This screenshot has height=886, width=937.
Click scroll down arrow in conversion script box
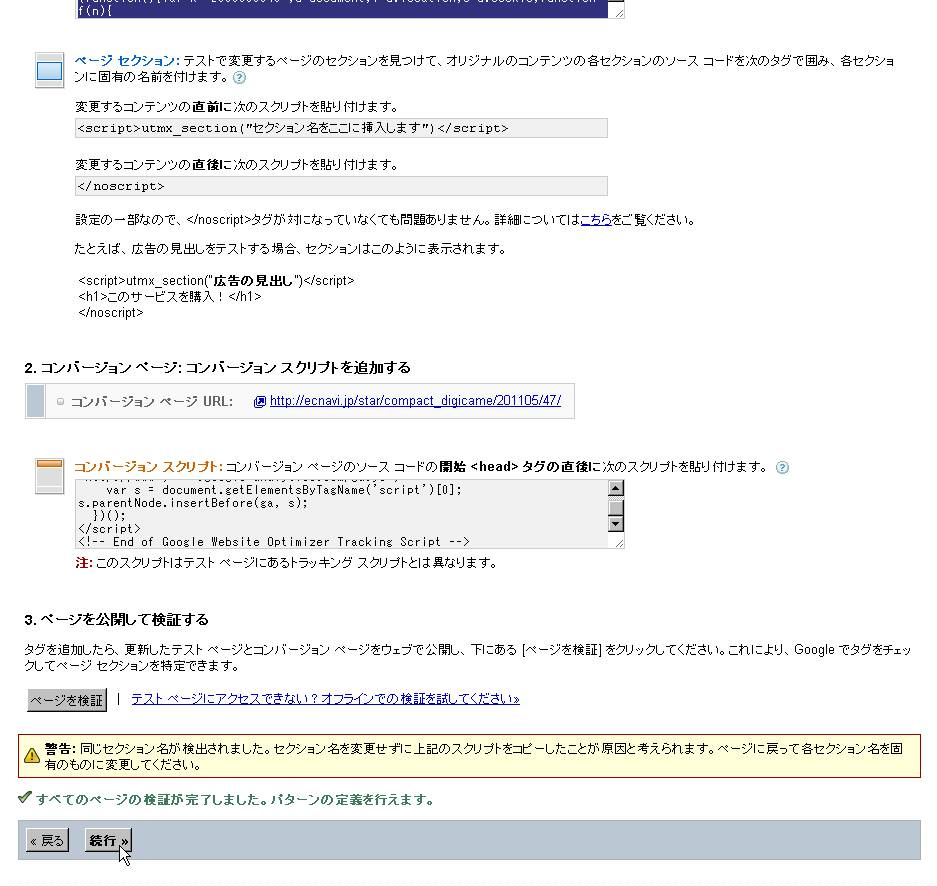(616, 524)
